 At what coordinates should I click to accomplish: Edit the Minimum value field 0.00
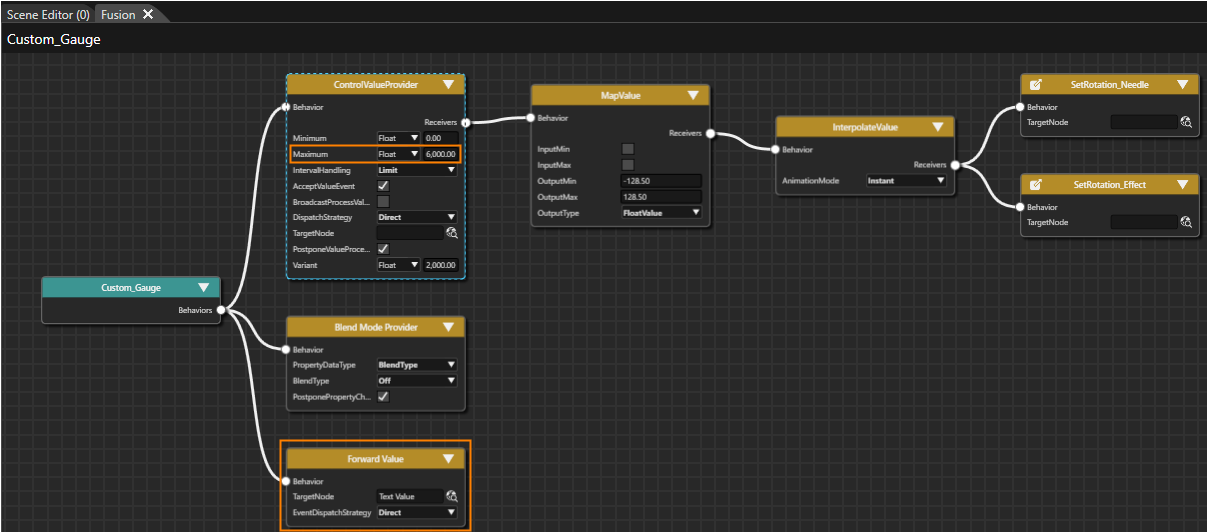click(x=440, y=138)
